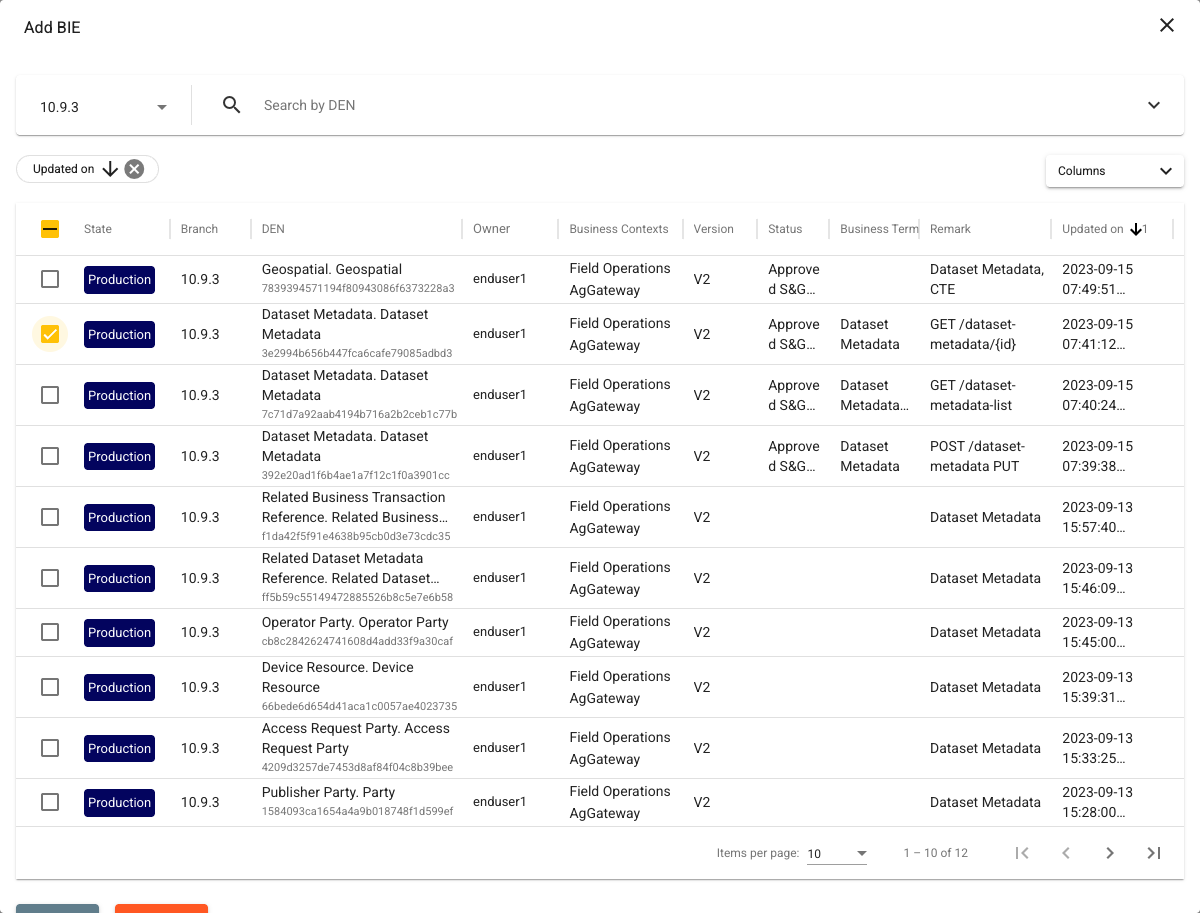Click the GUID cb8c2842624741608d4add33f9a30caf
This screenshot has height=913, width=1200.
(357, 641)
